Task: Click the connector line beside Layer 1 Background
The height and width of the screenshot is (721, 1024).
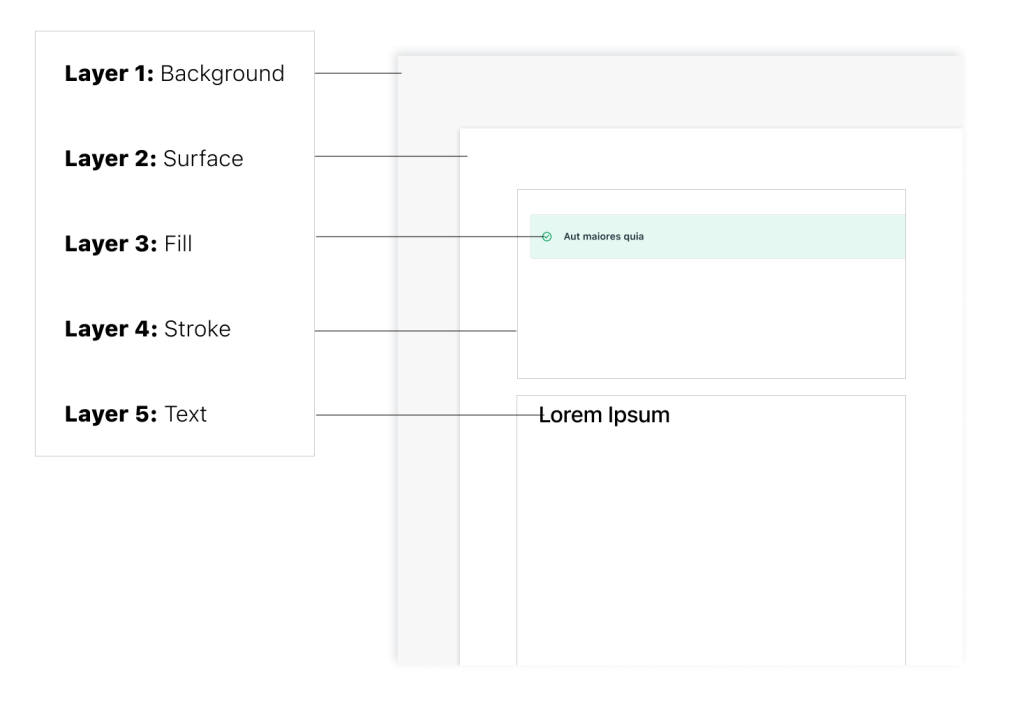Action: (357, 73)
